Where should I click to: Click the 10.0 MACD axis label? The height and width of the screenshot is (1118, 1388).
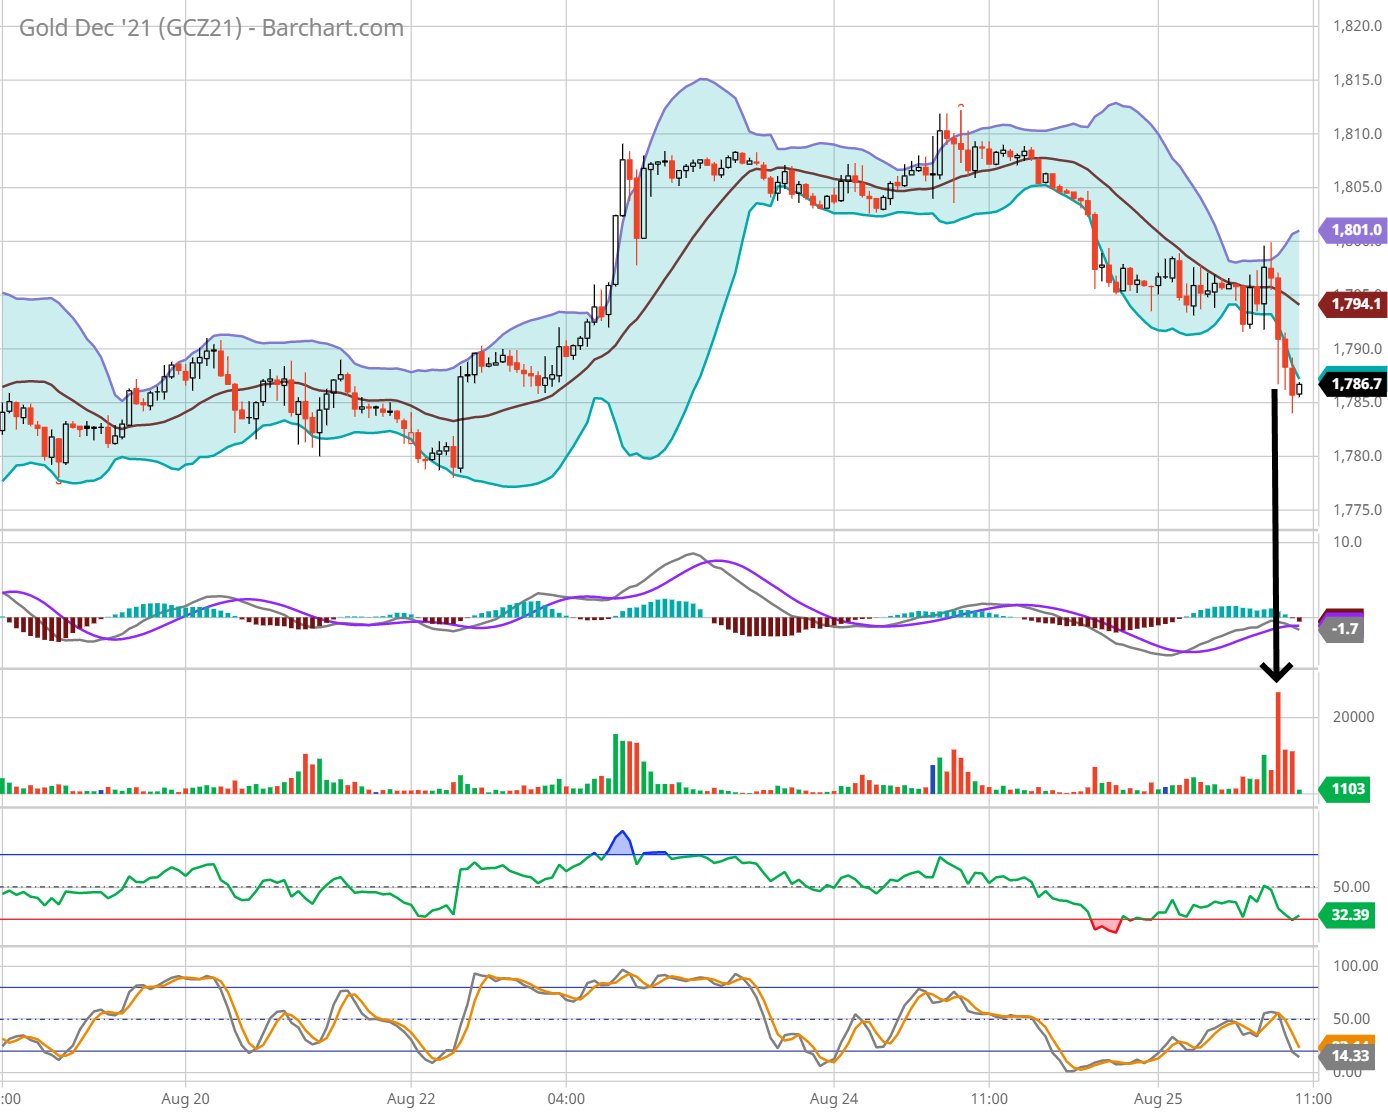pyautogui.click(x=1347, y=542)
